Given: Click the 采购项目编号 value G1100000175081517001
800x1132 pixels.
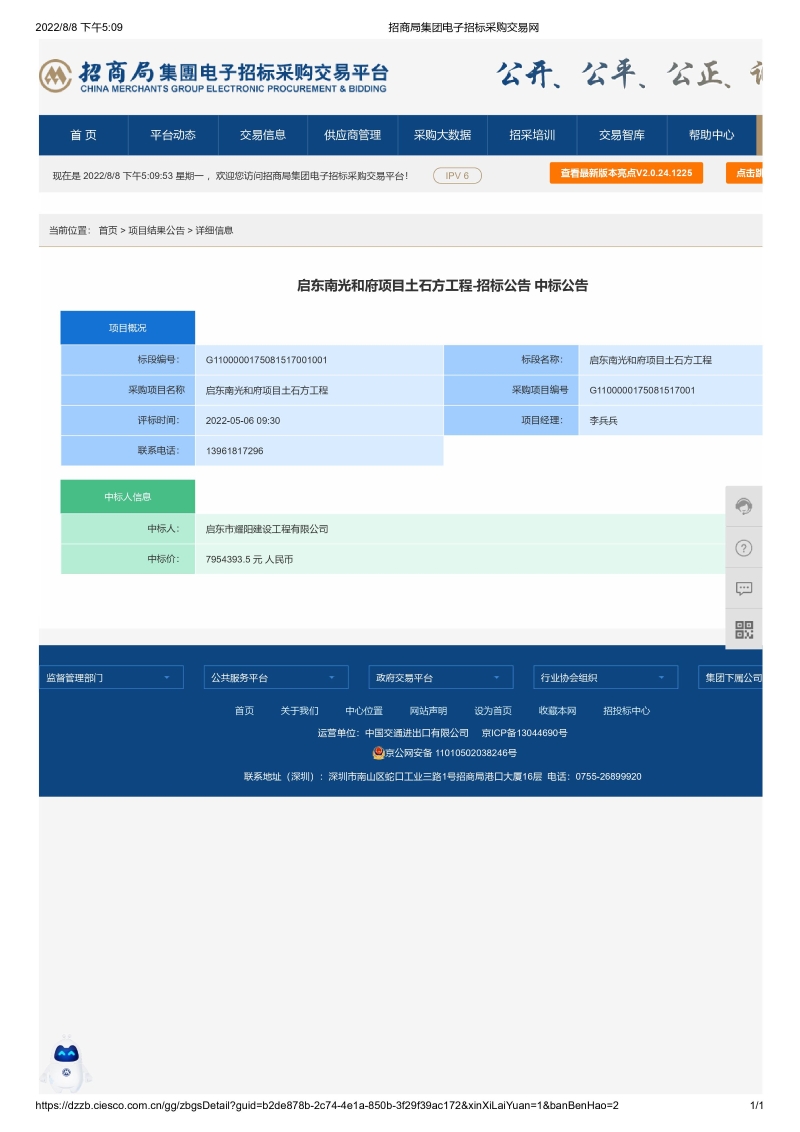Looking at the screenshot, I should click(x=642, y=390).
